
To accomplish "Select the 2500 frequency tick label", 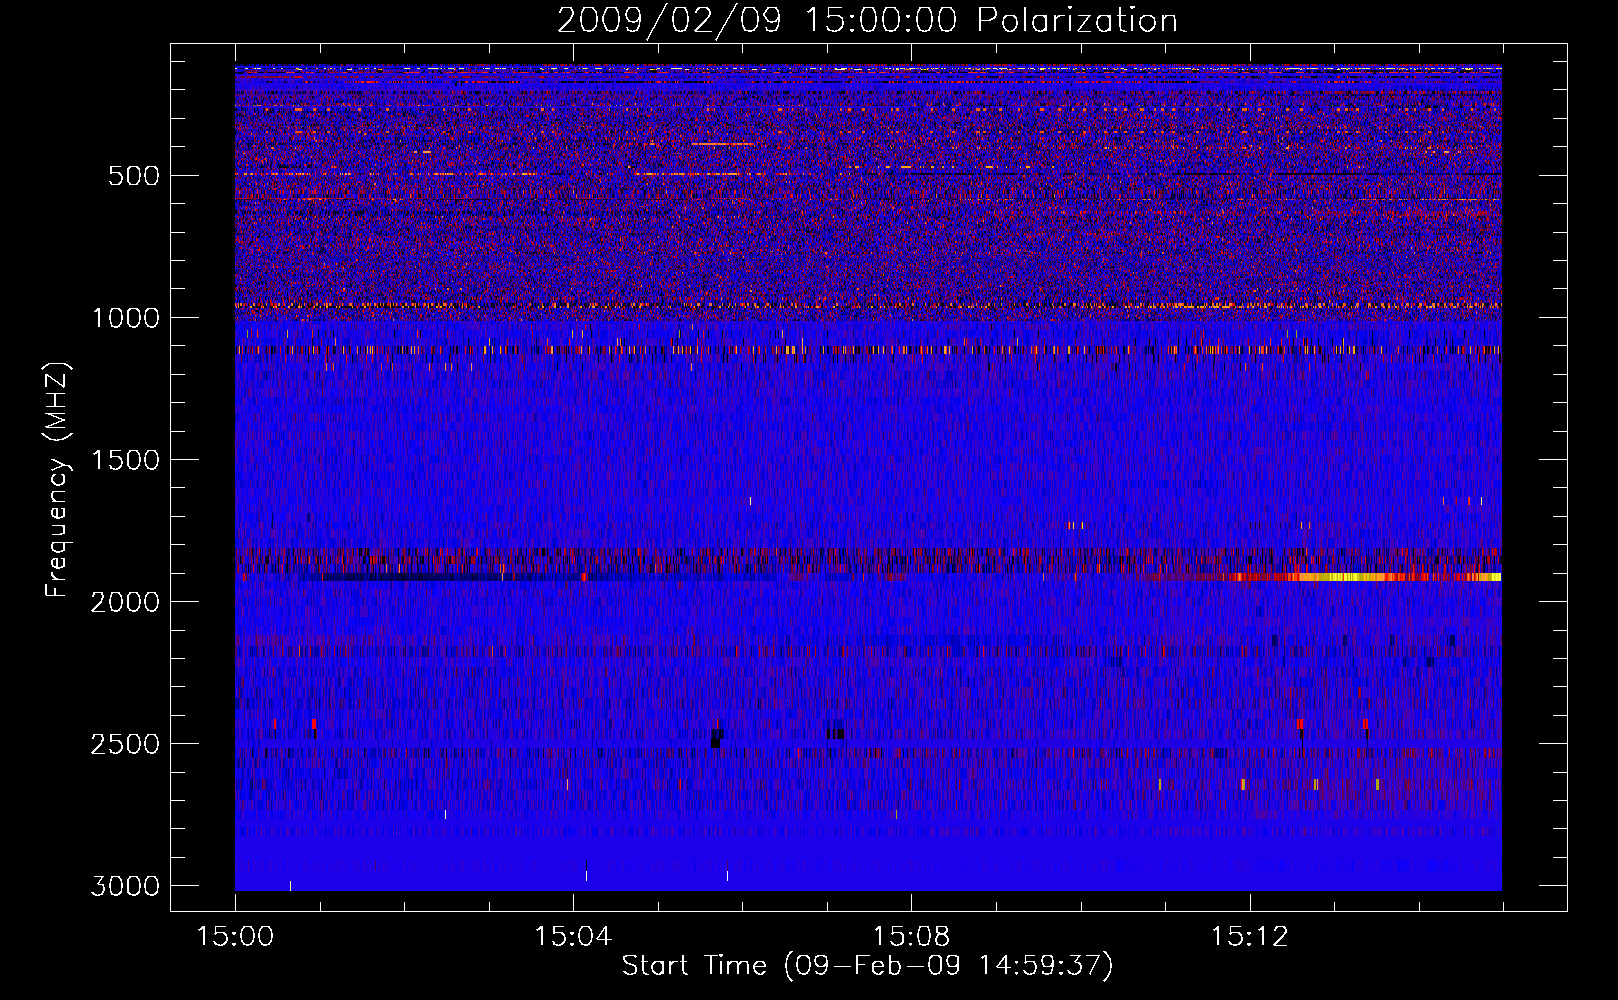I will [125, 744].
